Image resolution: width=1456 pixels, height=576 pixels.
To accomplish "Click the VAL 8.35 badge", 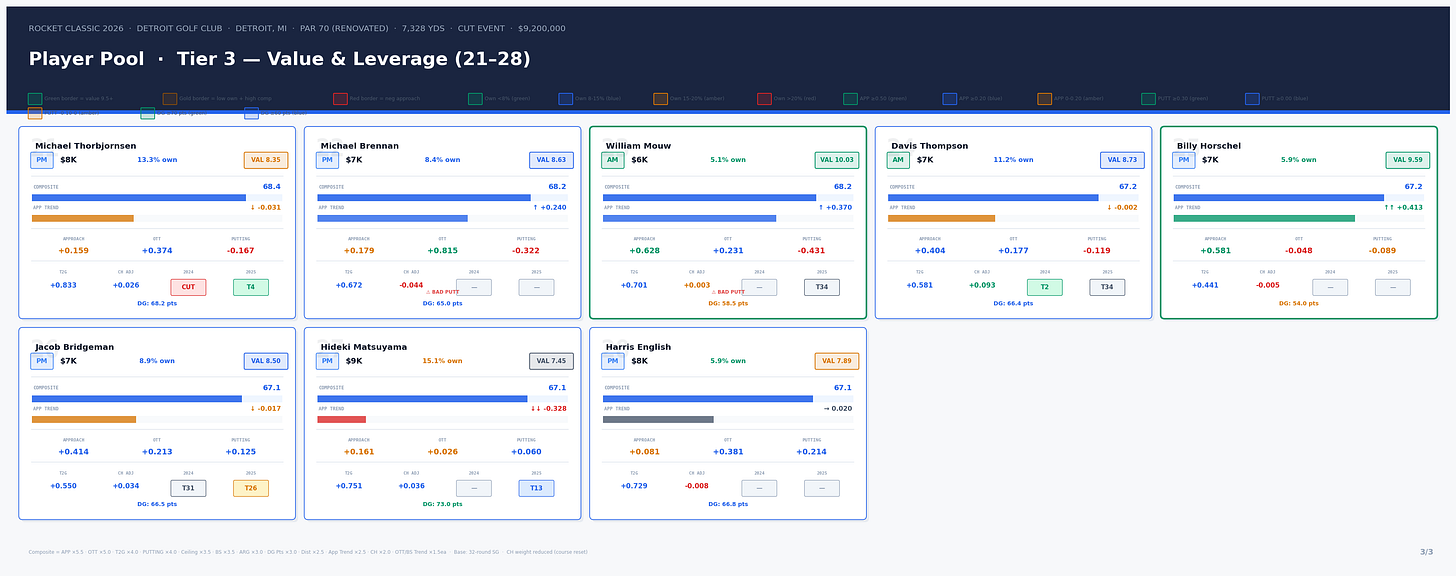I will coord(266,160).
